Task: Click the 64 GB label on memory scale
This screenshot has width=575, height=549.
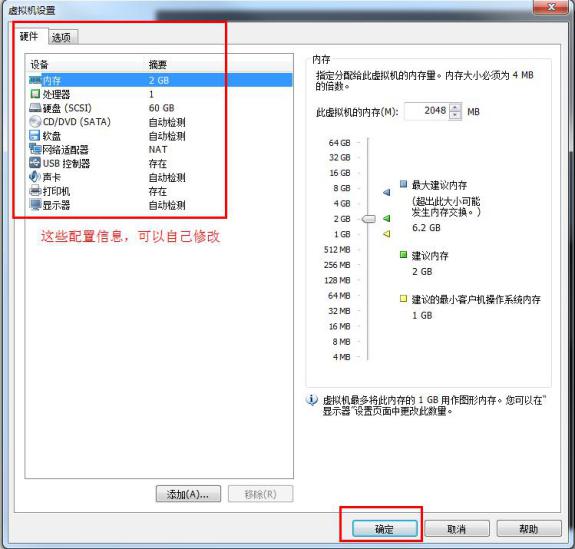Action: 340,143
